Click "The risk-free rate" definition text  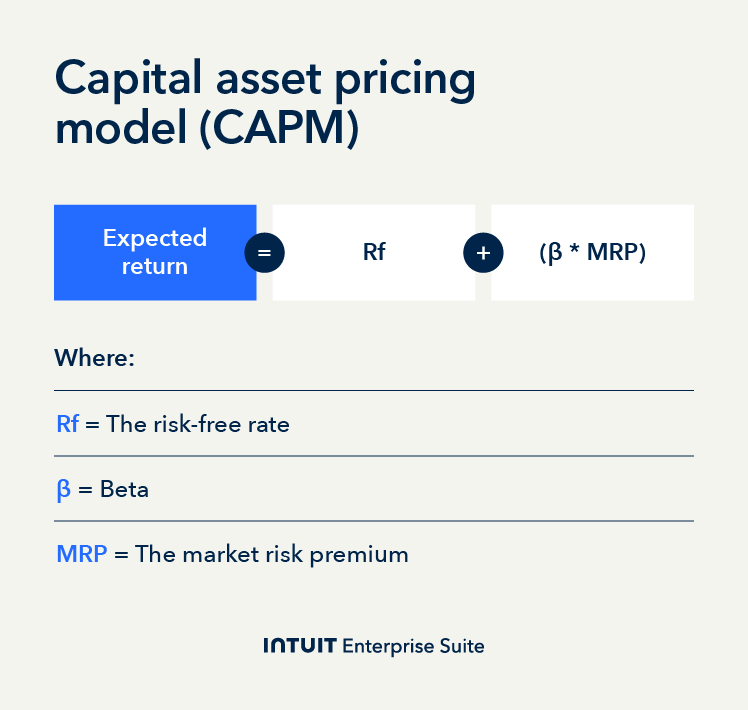(x=198, y=424)
